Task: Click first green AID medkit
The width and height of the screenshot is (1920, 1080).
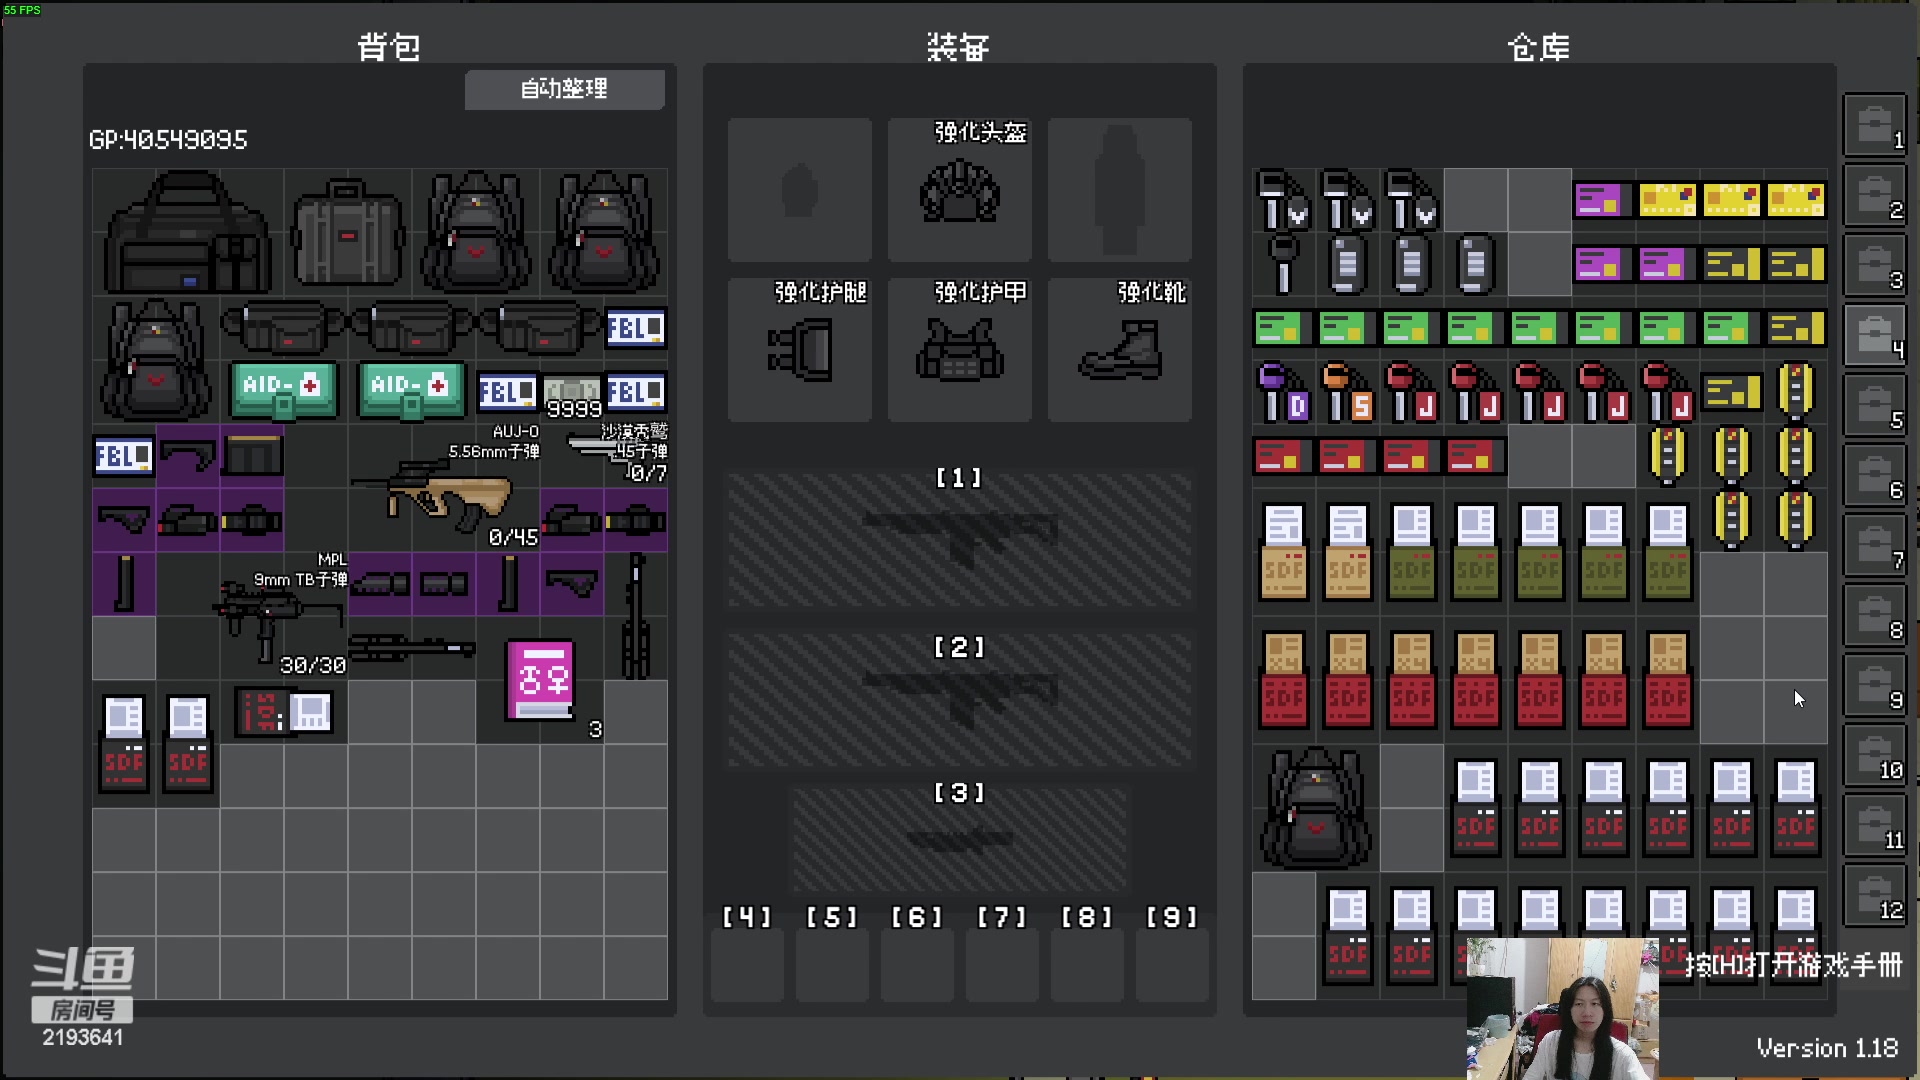Action: click(x=283, y=389)
